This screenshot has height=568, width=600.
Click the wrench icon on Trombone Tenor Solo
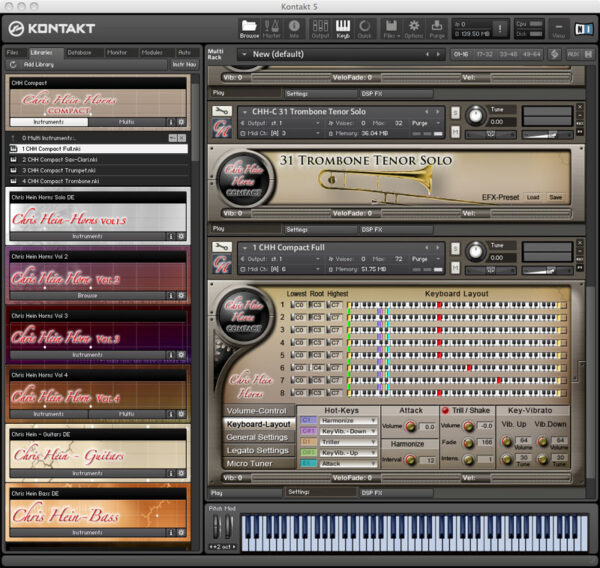coord(222,111)
